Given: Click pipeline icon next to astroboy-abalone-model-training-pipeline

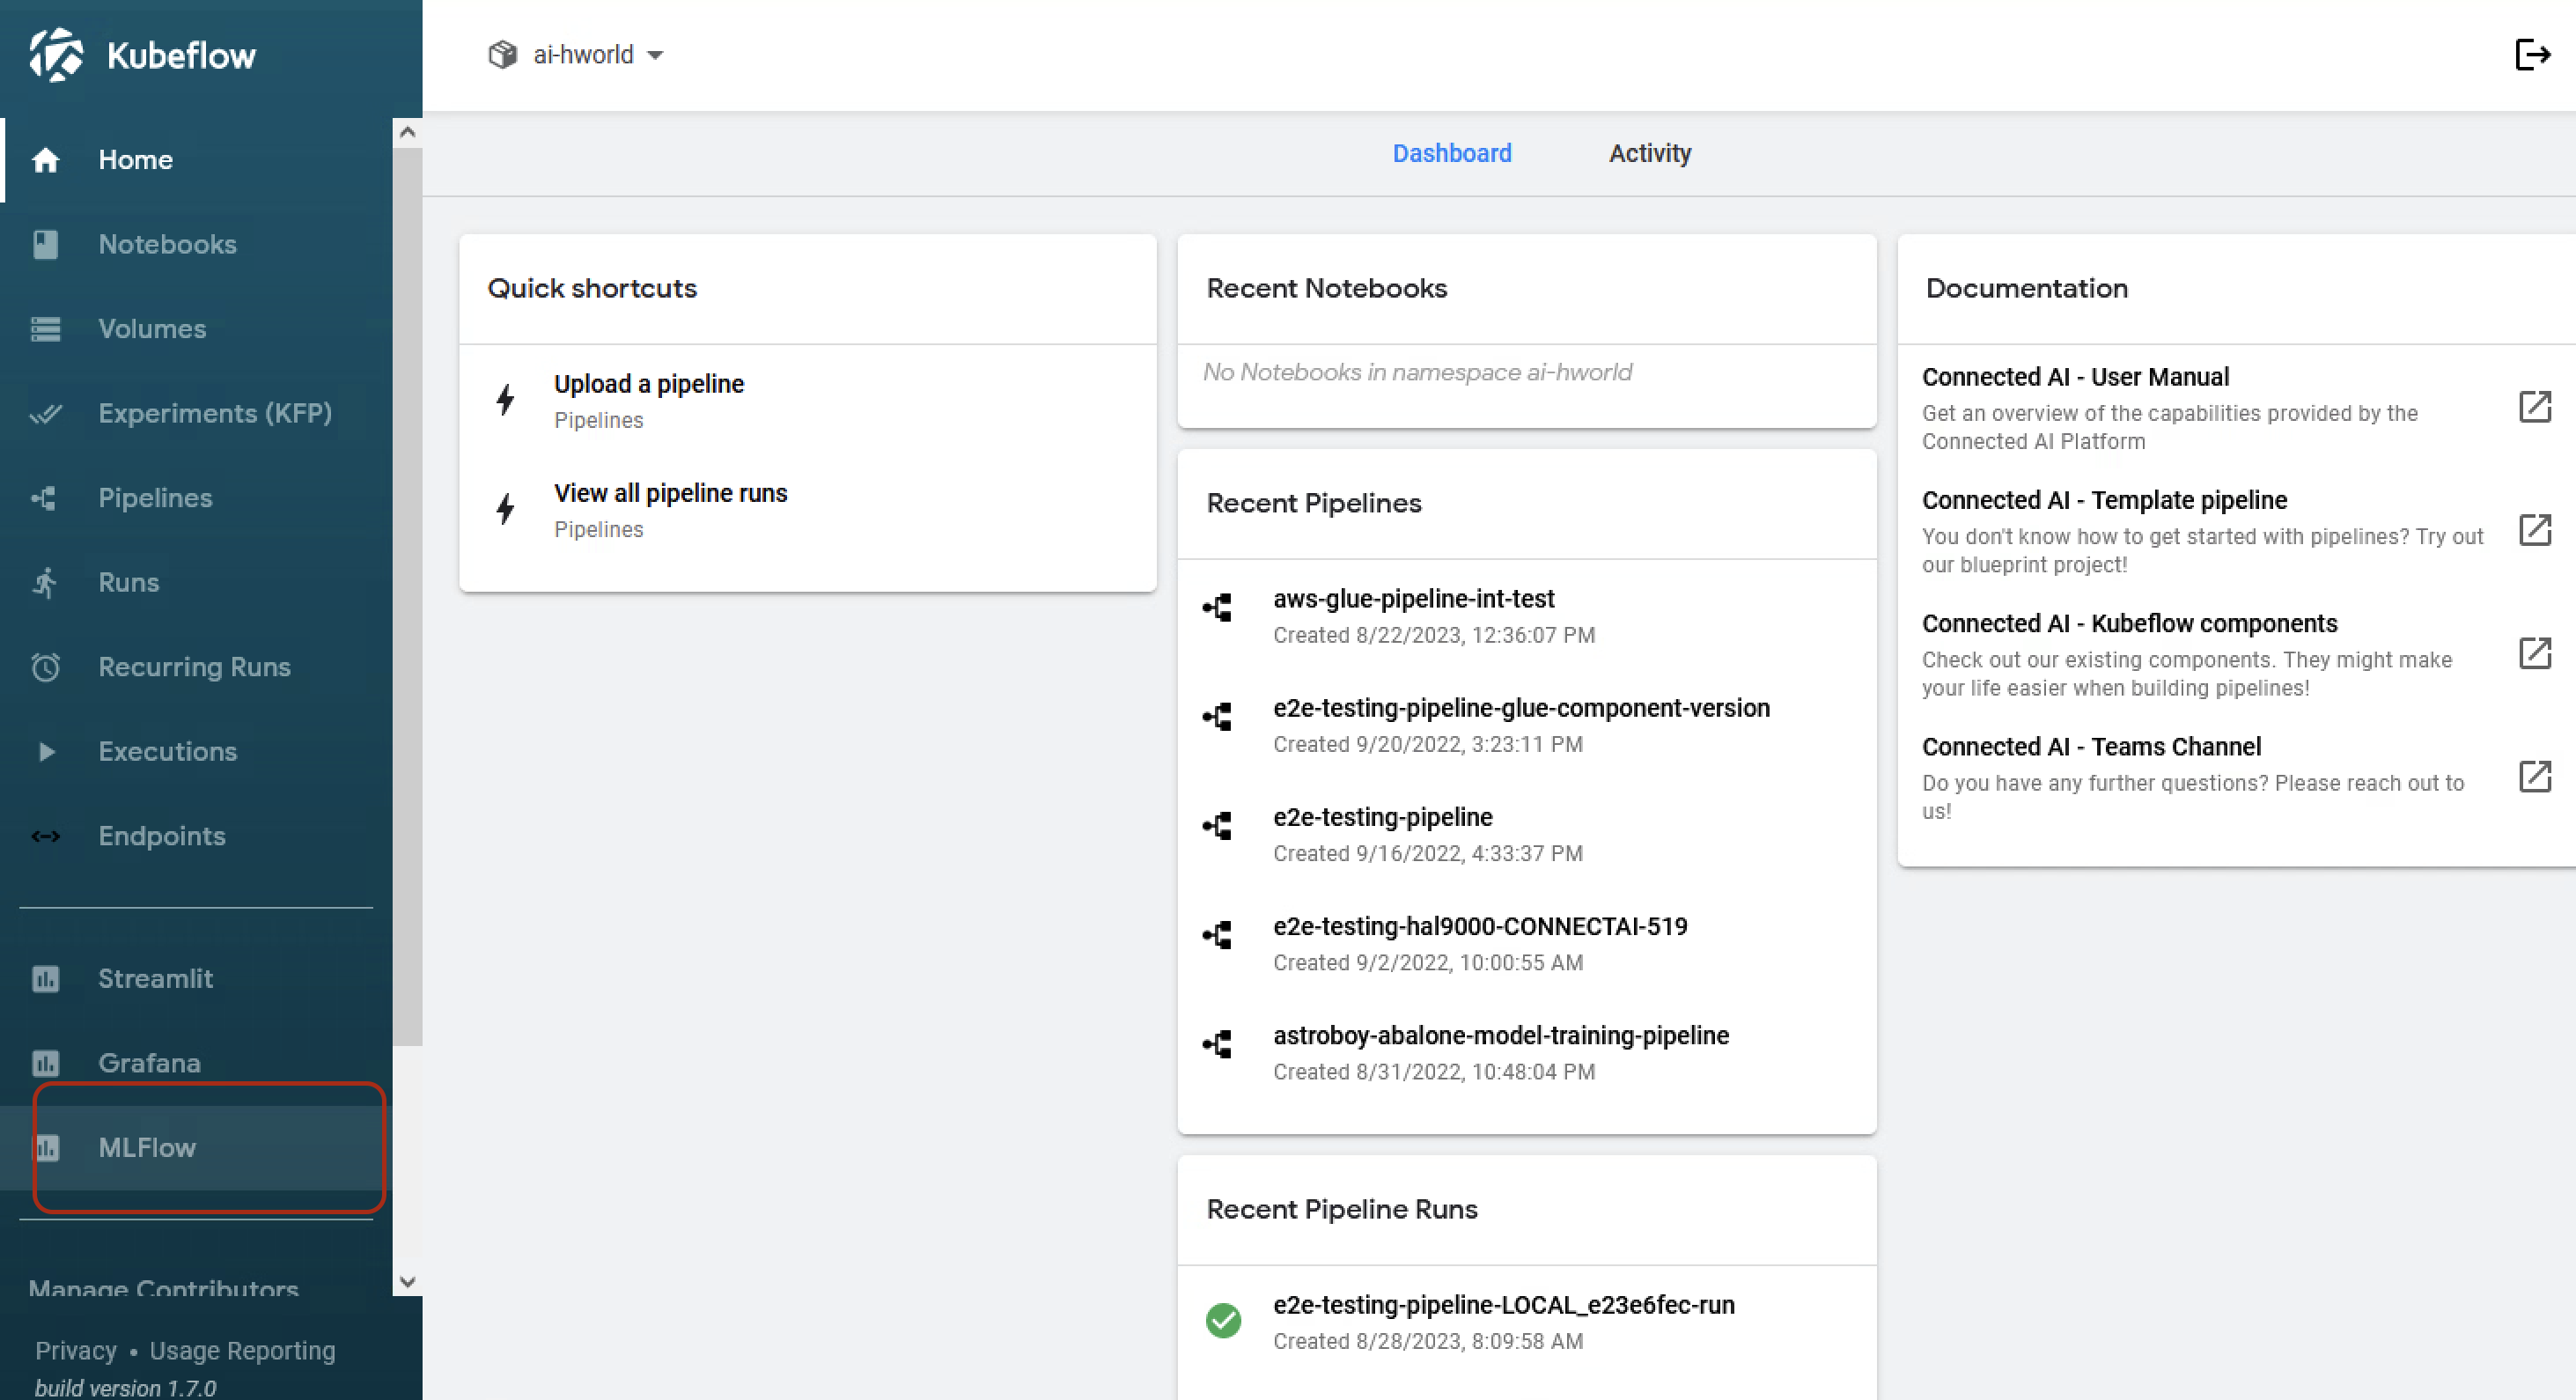Looking at the screenshot, I should (1217, 1044).
